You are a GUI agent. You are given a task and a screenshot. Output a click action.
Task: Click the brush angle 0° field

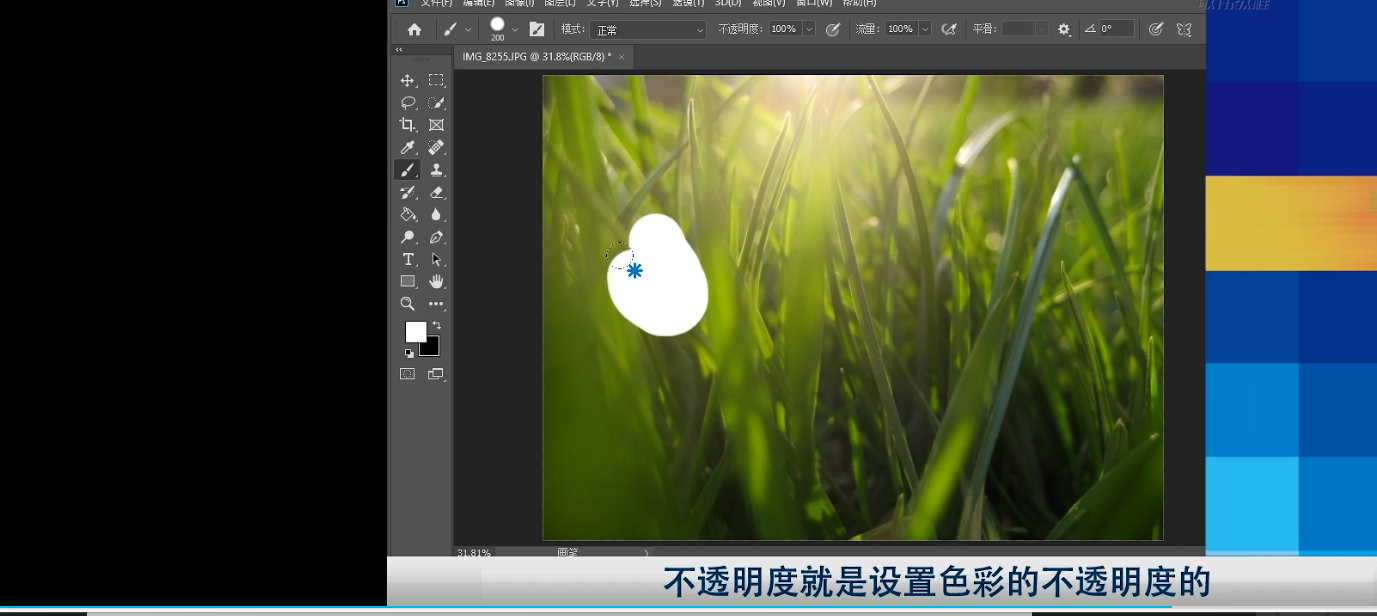click(x=1116, y=29)
